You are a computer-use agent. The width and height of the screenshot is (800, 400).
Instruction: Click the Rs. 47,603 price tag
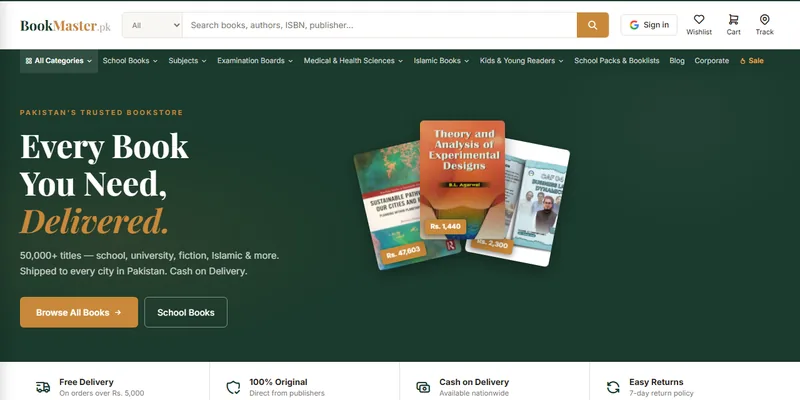(403, 252)
